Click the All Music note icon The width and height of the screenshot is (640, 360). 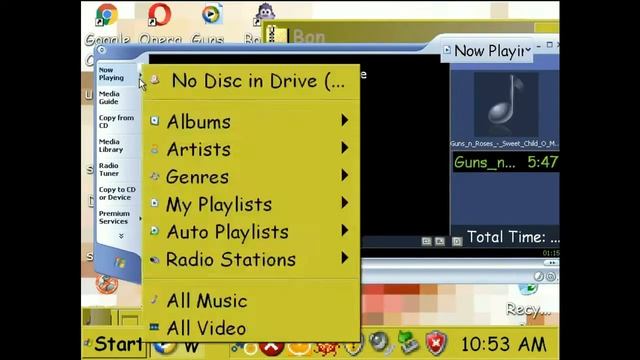tap(154, 299)
